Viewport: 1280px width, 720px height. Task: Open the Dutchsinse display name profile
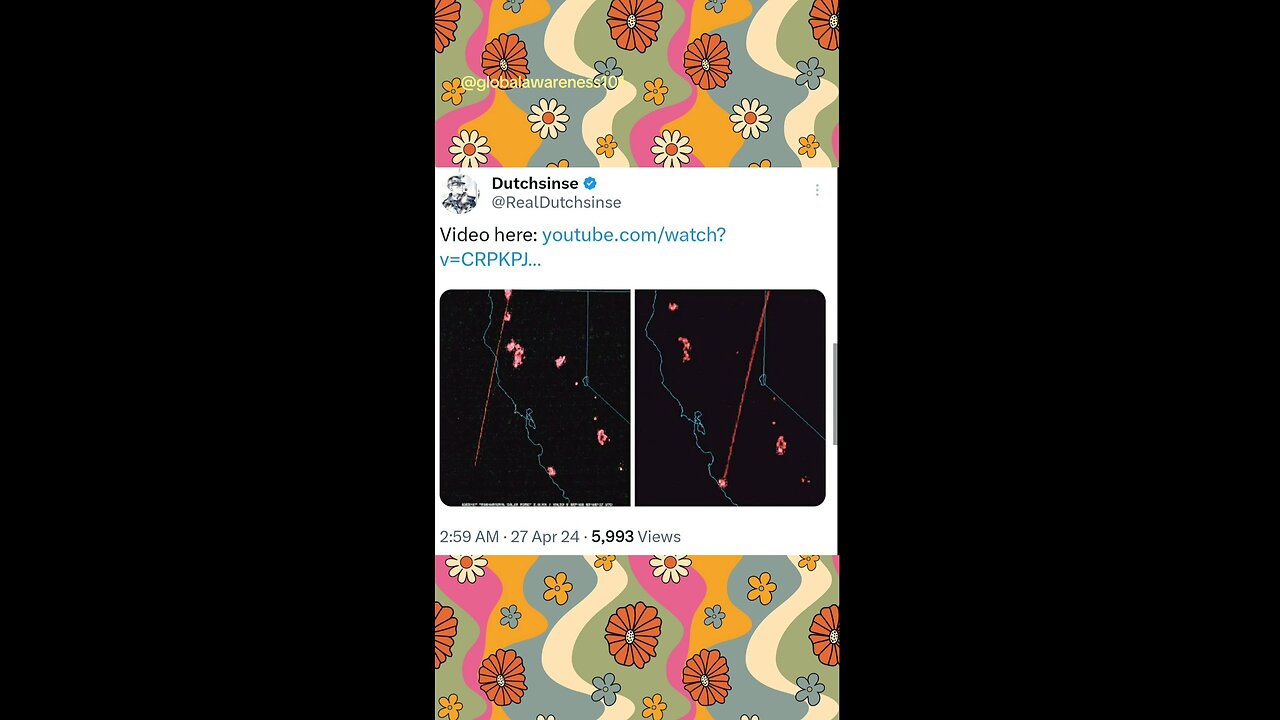pyautogui.click(x=535, y=183)
